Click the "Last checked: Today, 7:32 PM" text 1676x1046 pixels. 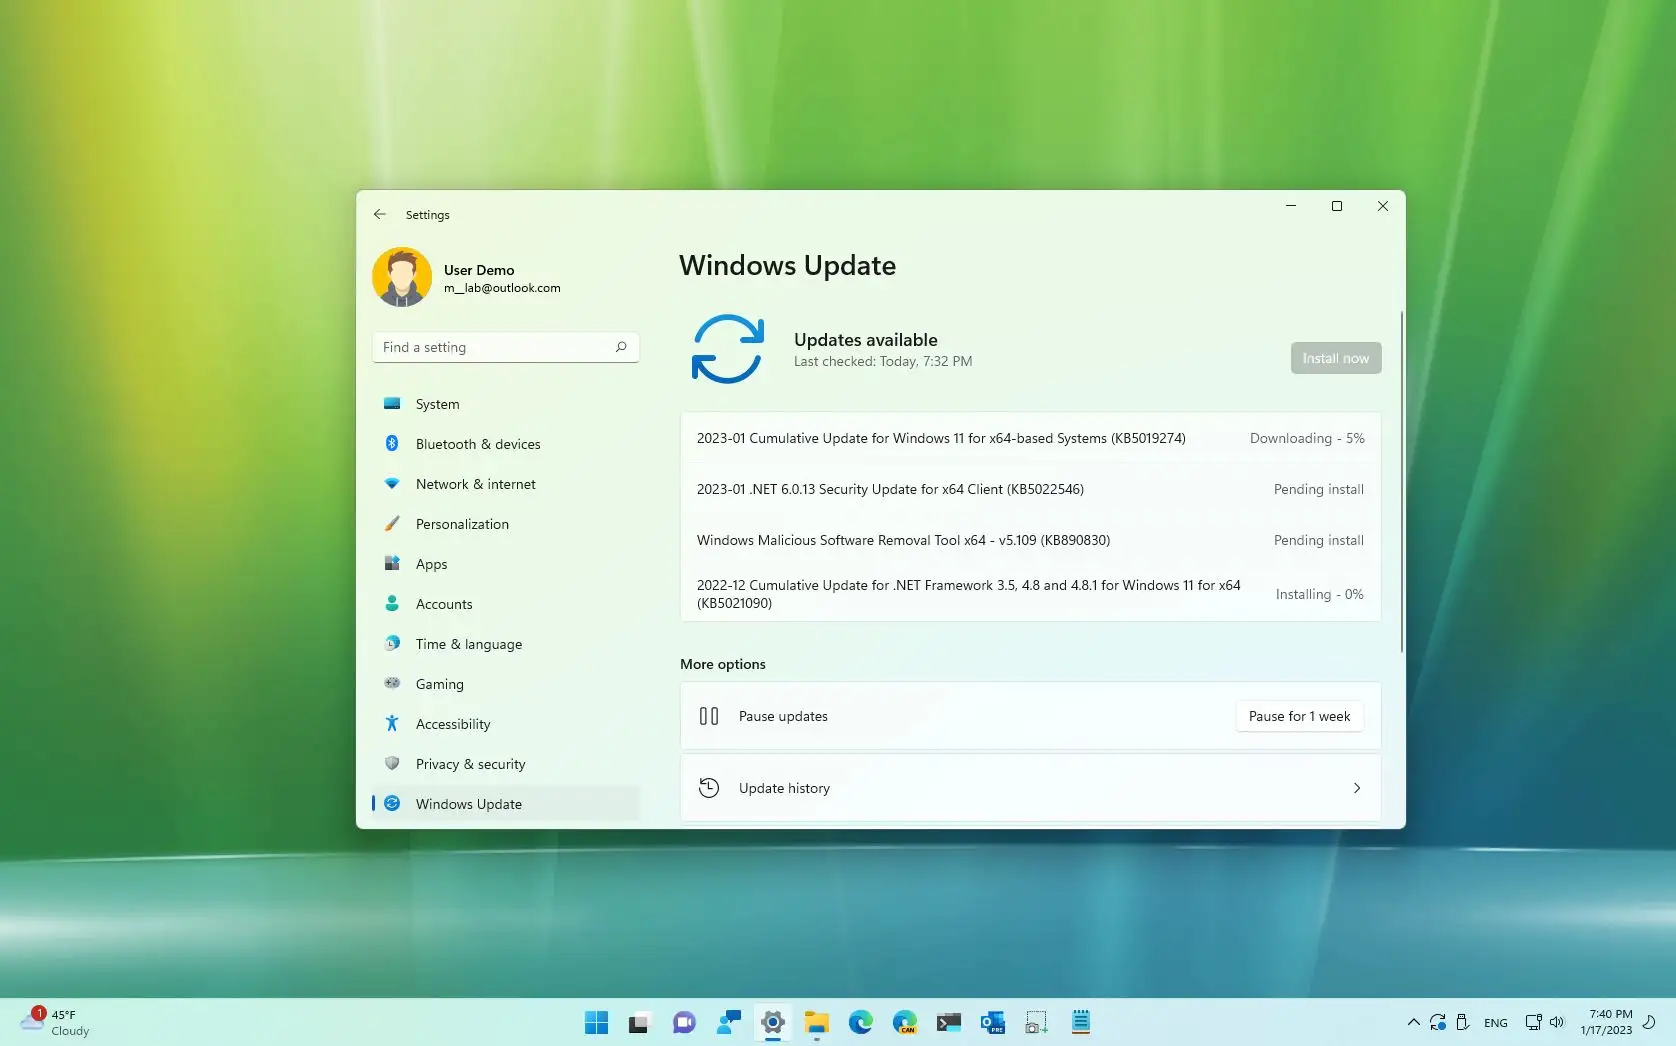tap(883, 361)
